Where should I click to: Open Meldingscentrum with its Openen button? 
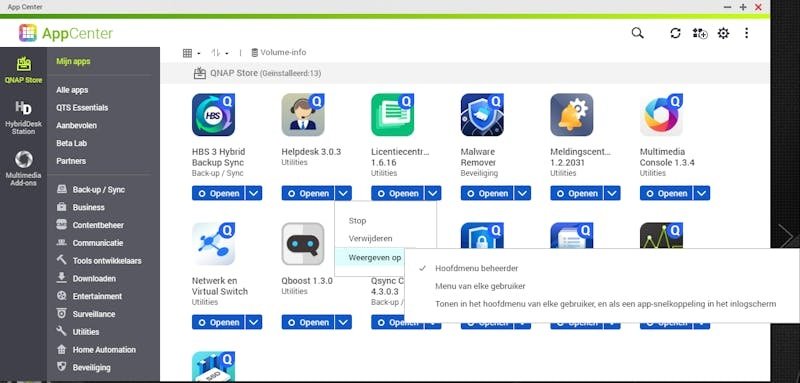pyautogui.click(x=577, y=193)
